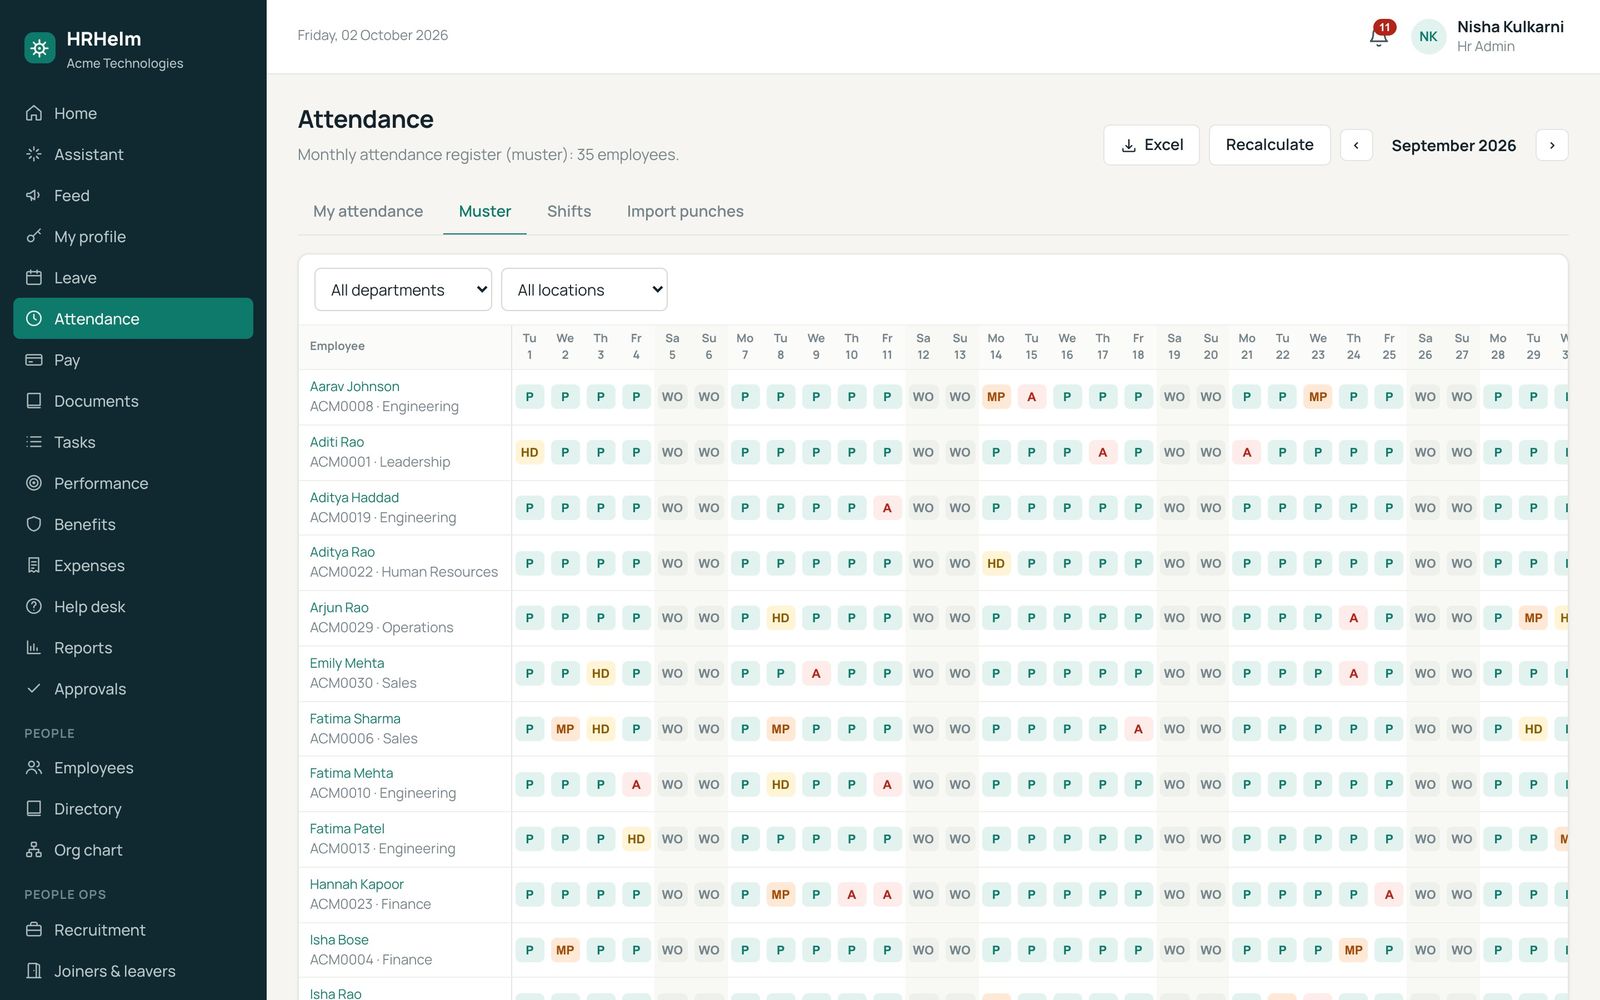Open Aarav Johnson's employee link
Screen dimensions: 1600x1000
click(354, 386)
